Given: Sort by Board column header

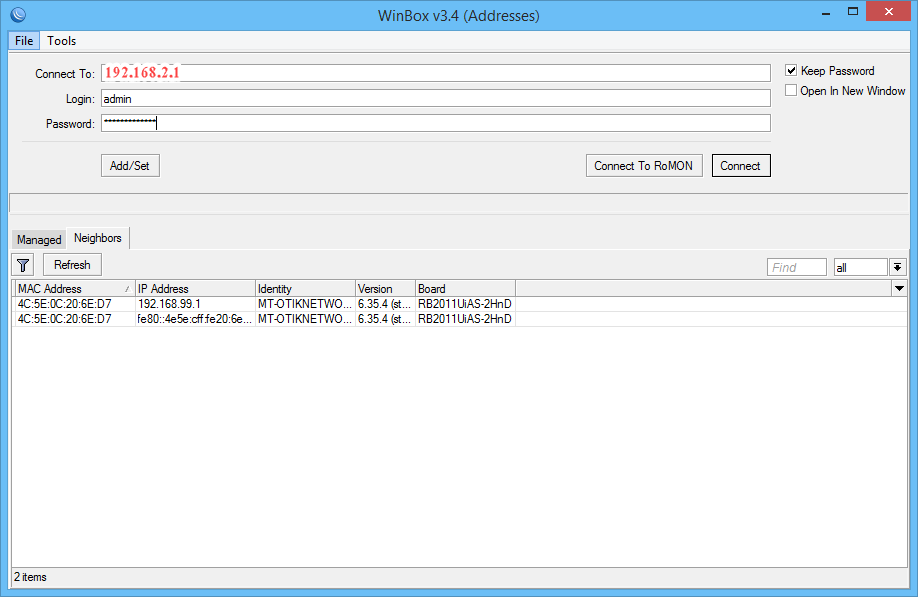Looking at the screenshot, I should point(465,289).
